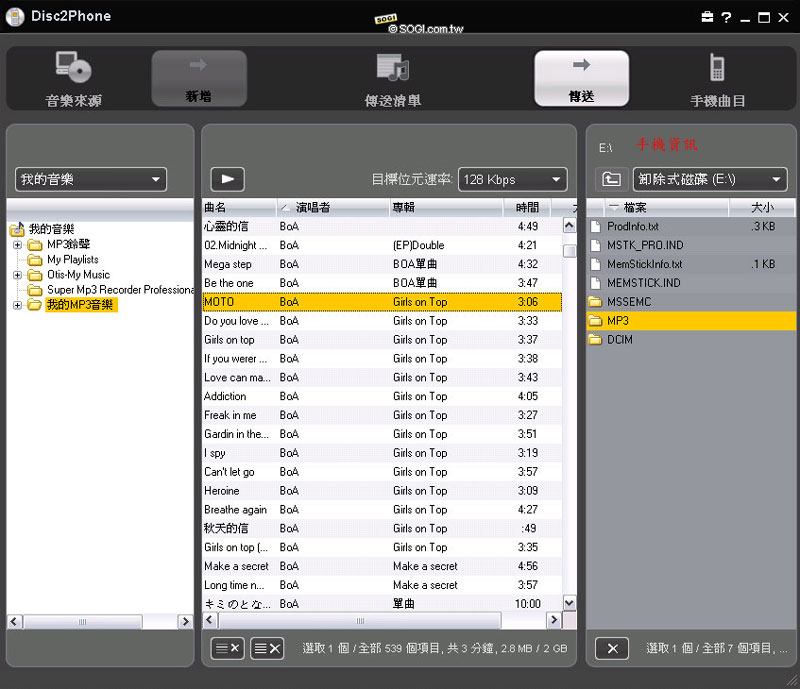Click the folder tree scroll-left arrow
The height and width of the screenshot is (689, 800).
coord(14,622)
